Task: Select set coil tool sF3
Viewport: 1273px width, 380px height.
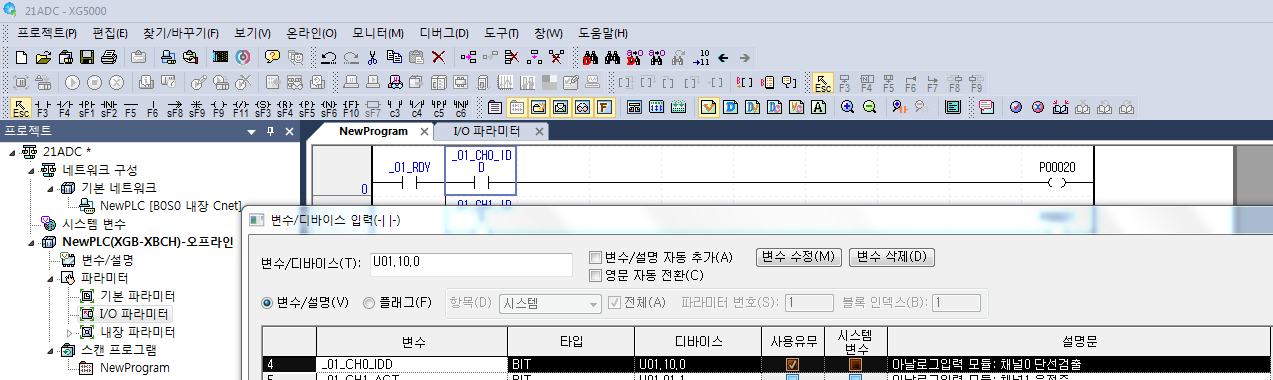Action: coord(263,107)
